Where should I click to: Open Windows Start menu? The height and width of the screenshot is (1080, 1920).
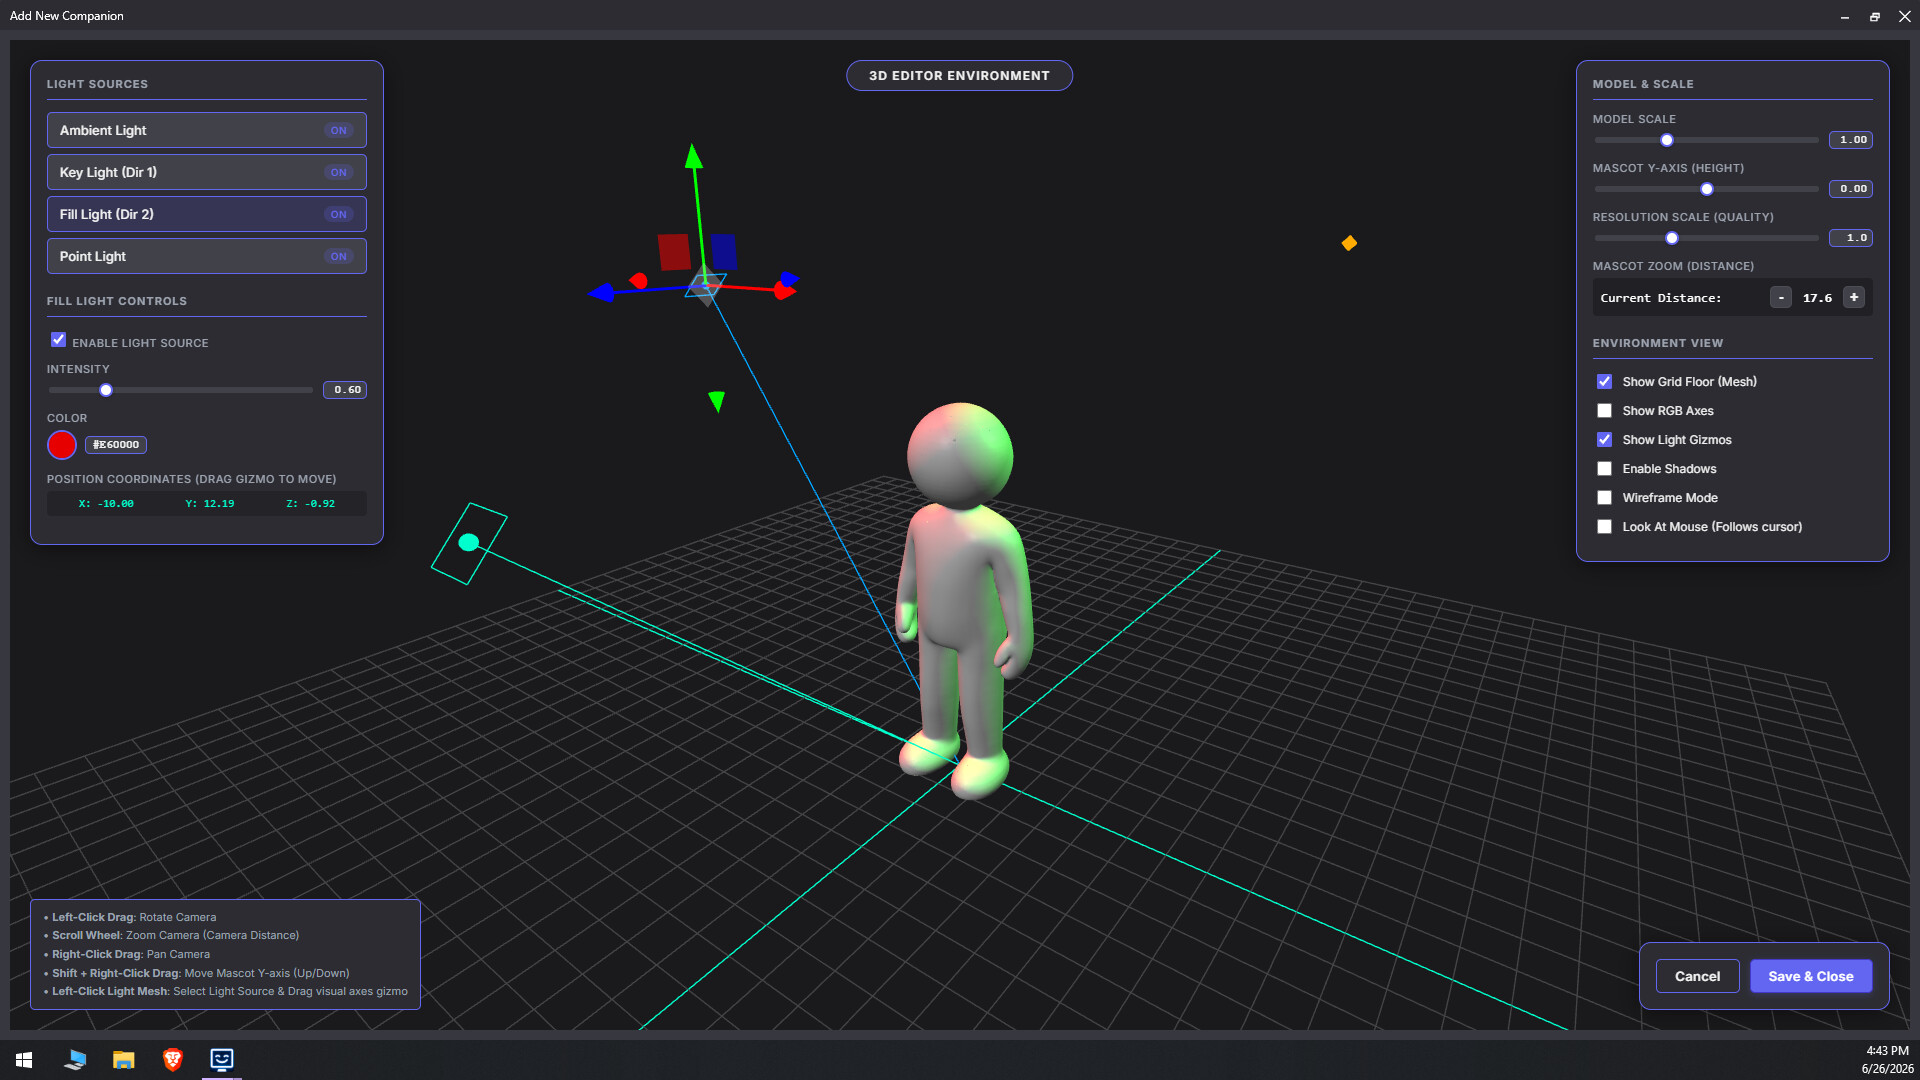click(24, 1060)
